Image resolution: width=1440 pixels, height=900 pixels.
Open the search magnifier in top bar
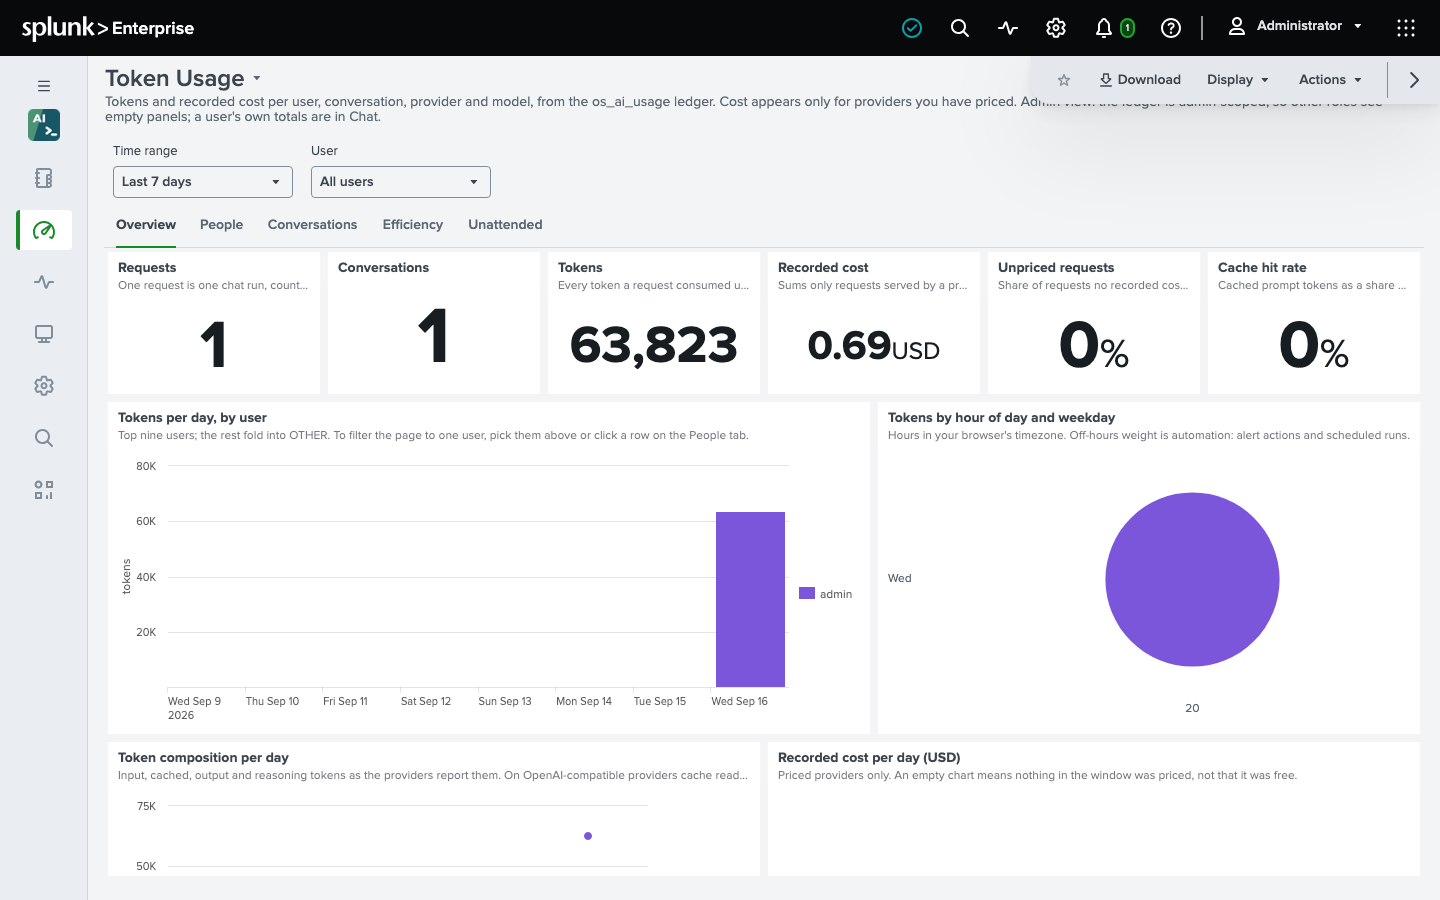pos(960,28)
